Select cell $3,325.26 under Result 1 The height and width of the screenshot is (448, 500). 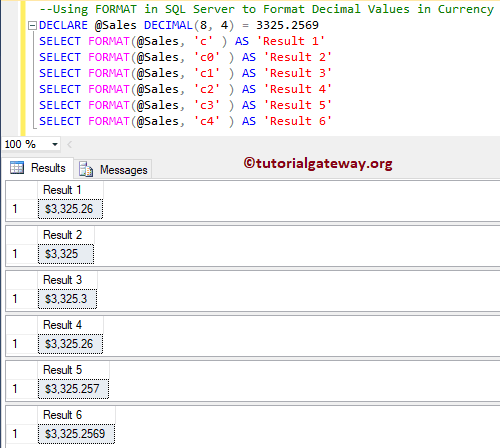[x=70, y=209]
